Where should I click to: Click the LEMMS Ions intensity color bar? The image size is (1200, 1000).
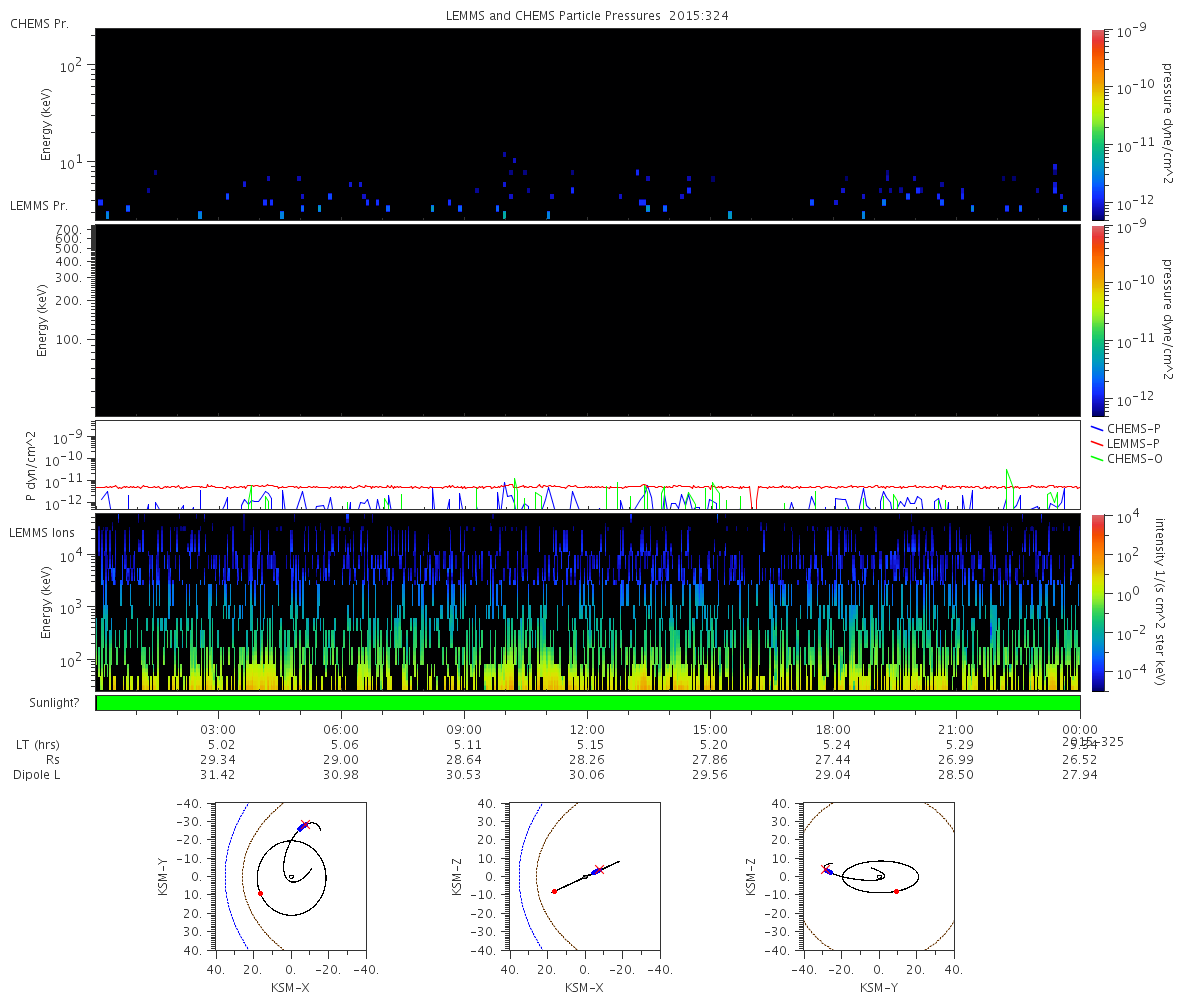(1097, 602)
